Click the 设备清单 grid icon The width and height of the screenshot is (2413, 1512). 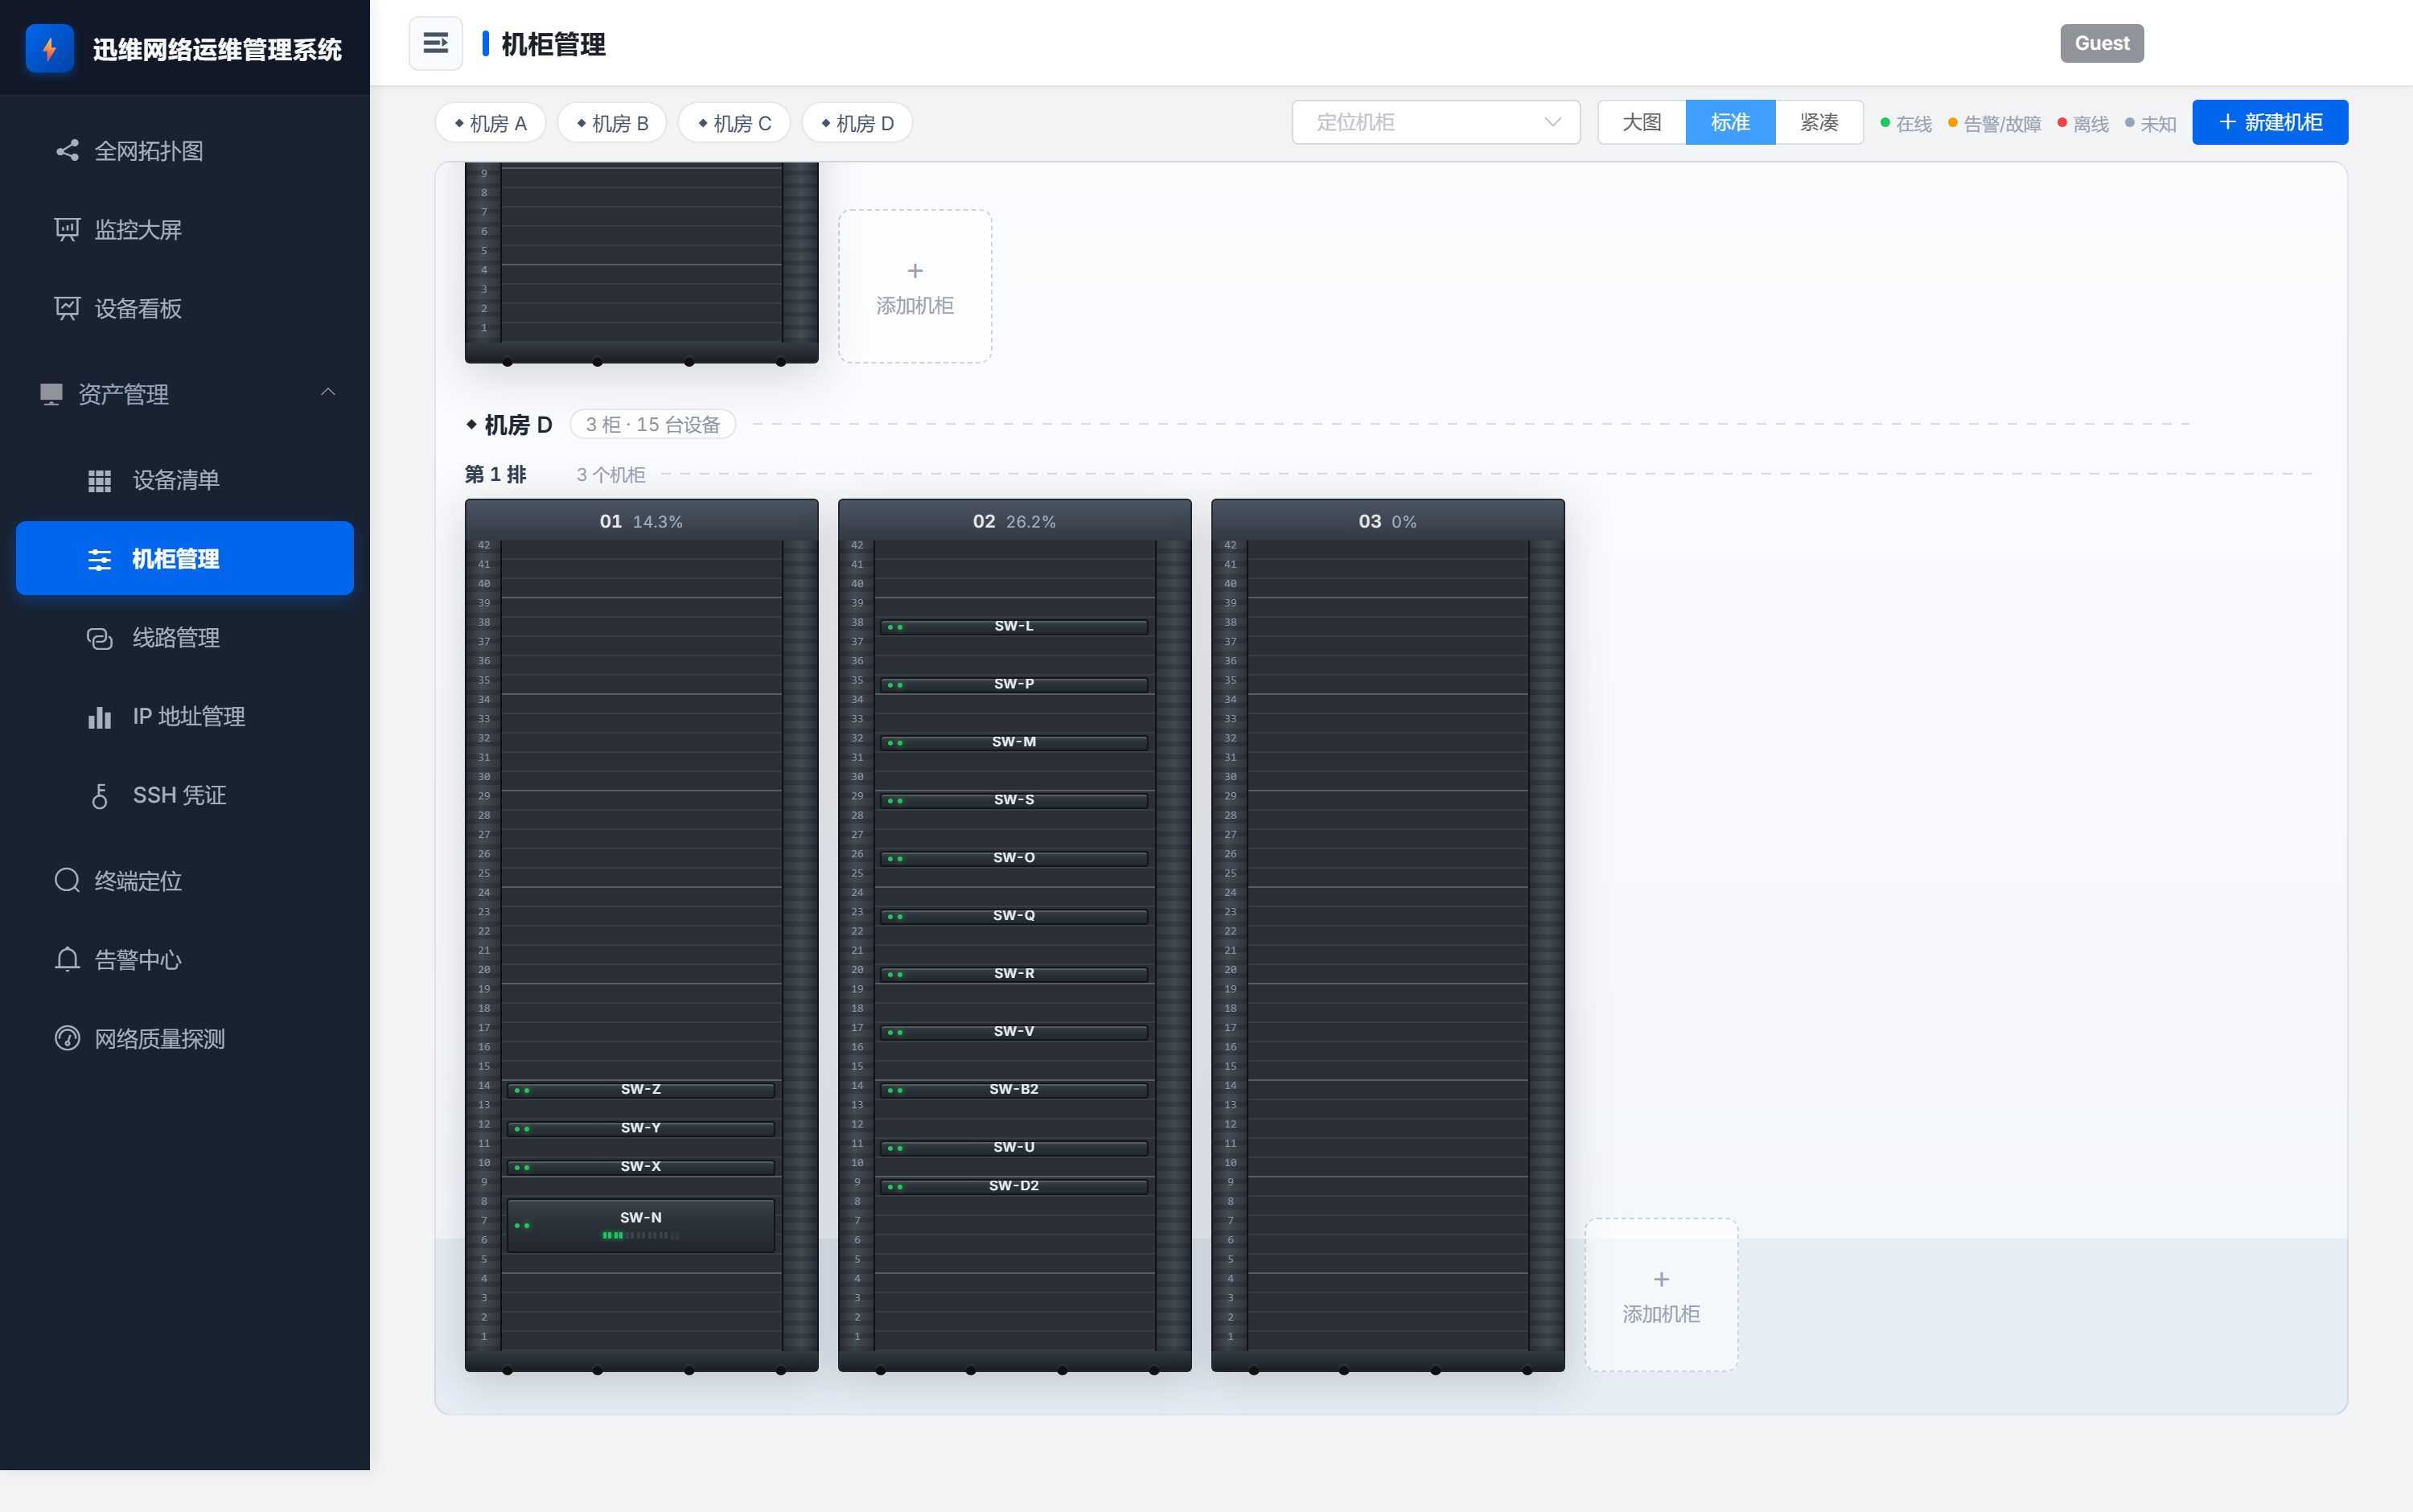click(x=99, y=480)
